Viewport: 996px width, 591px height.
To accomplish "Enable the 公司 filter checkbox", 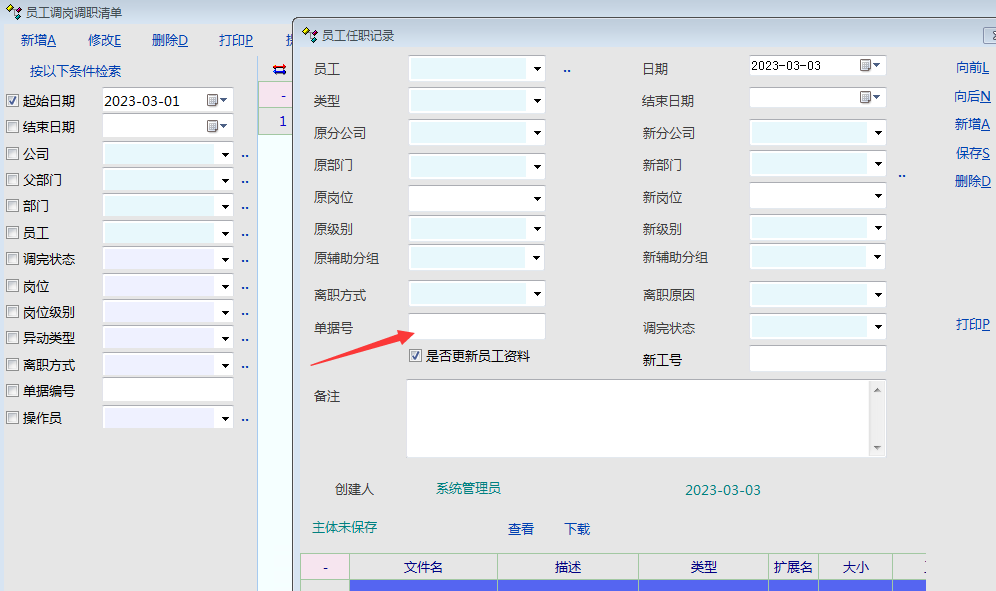I will 13,154.
